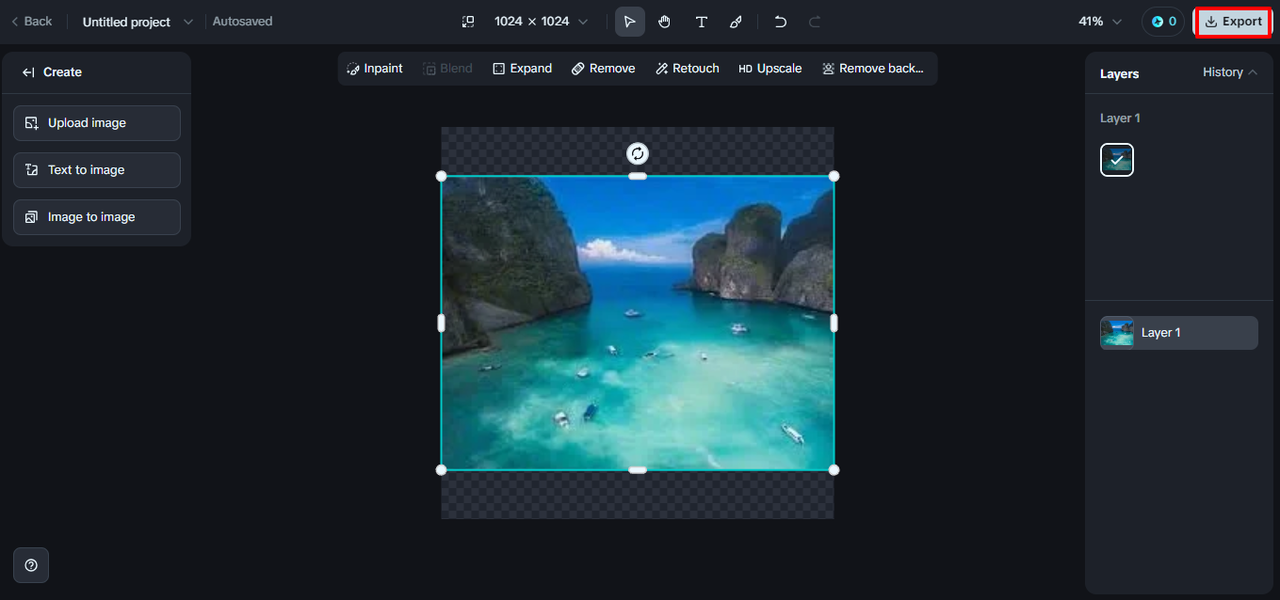1280x600 pixels.
Task: Click the Blend option
Action: pyautogui.click(x=447, y=68)
